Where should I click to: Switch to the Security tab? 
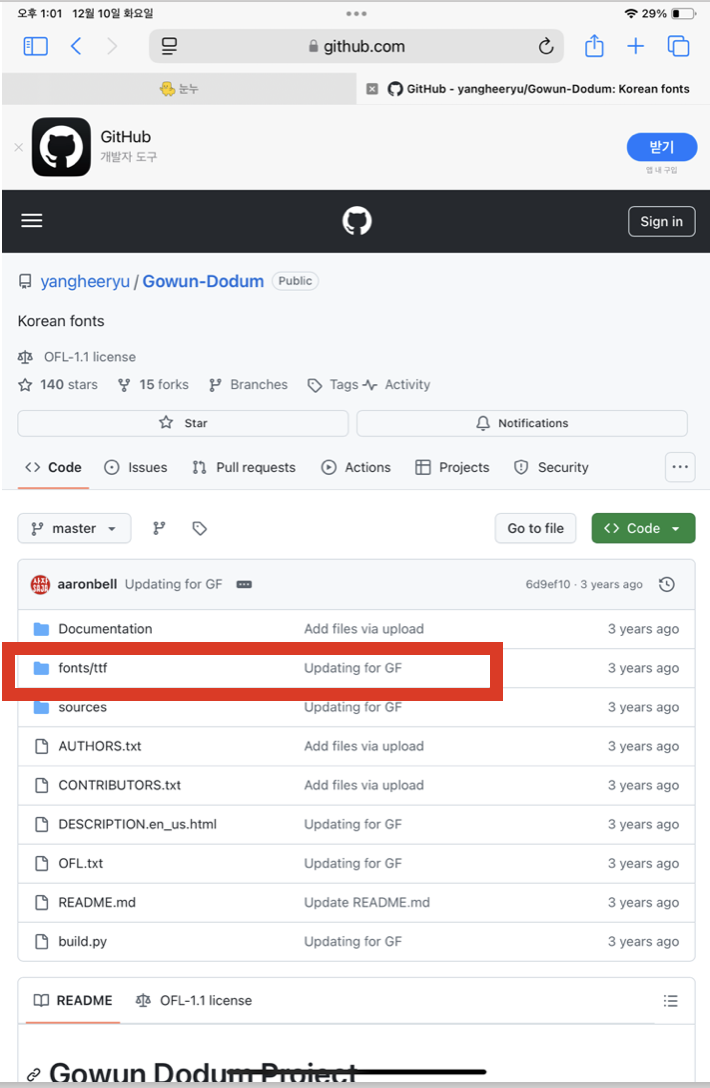pyautogui.click(x=552, y=468)
